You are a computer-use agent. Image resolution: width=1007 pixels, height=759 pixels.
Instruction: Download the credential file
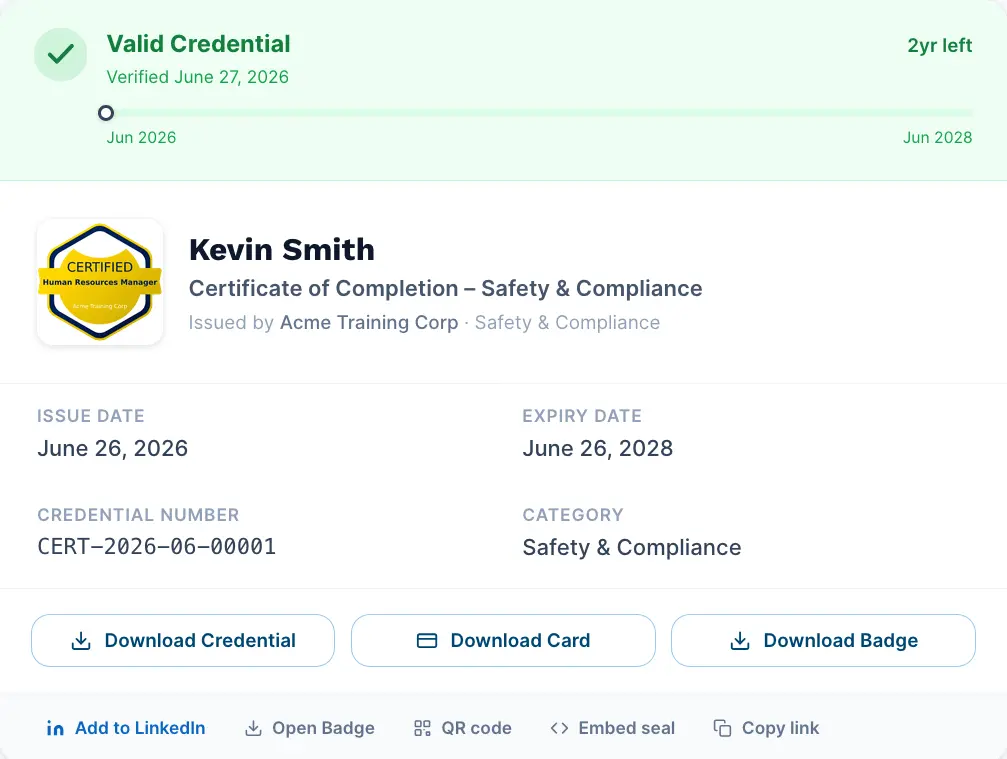(183, 641)
